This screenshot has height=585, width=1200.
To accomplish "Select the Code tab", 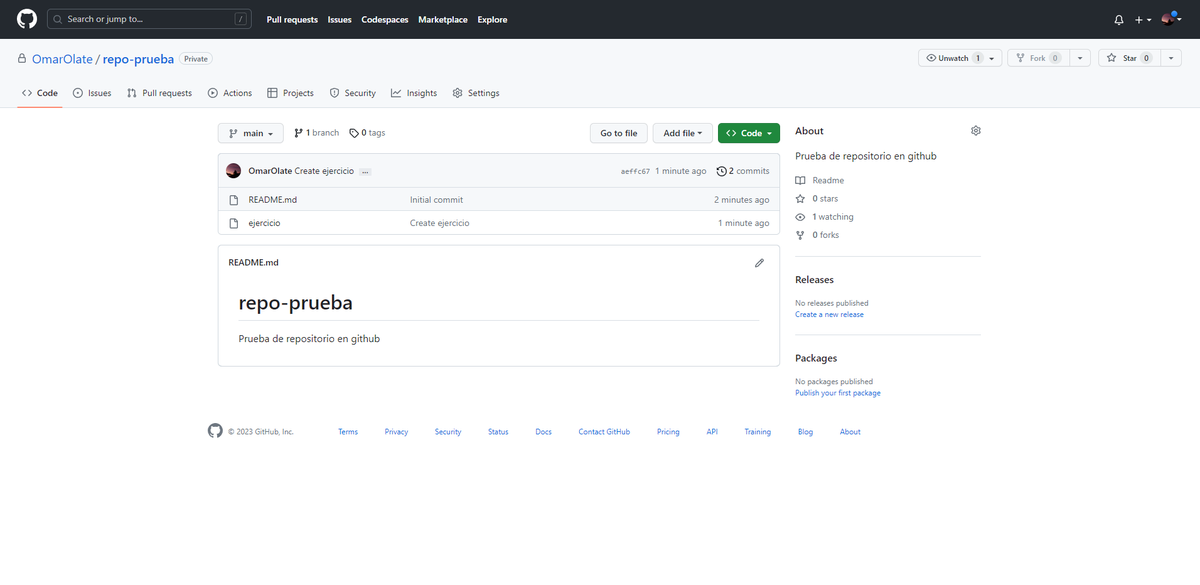I will tap(40, 93).
